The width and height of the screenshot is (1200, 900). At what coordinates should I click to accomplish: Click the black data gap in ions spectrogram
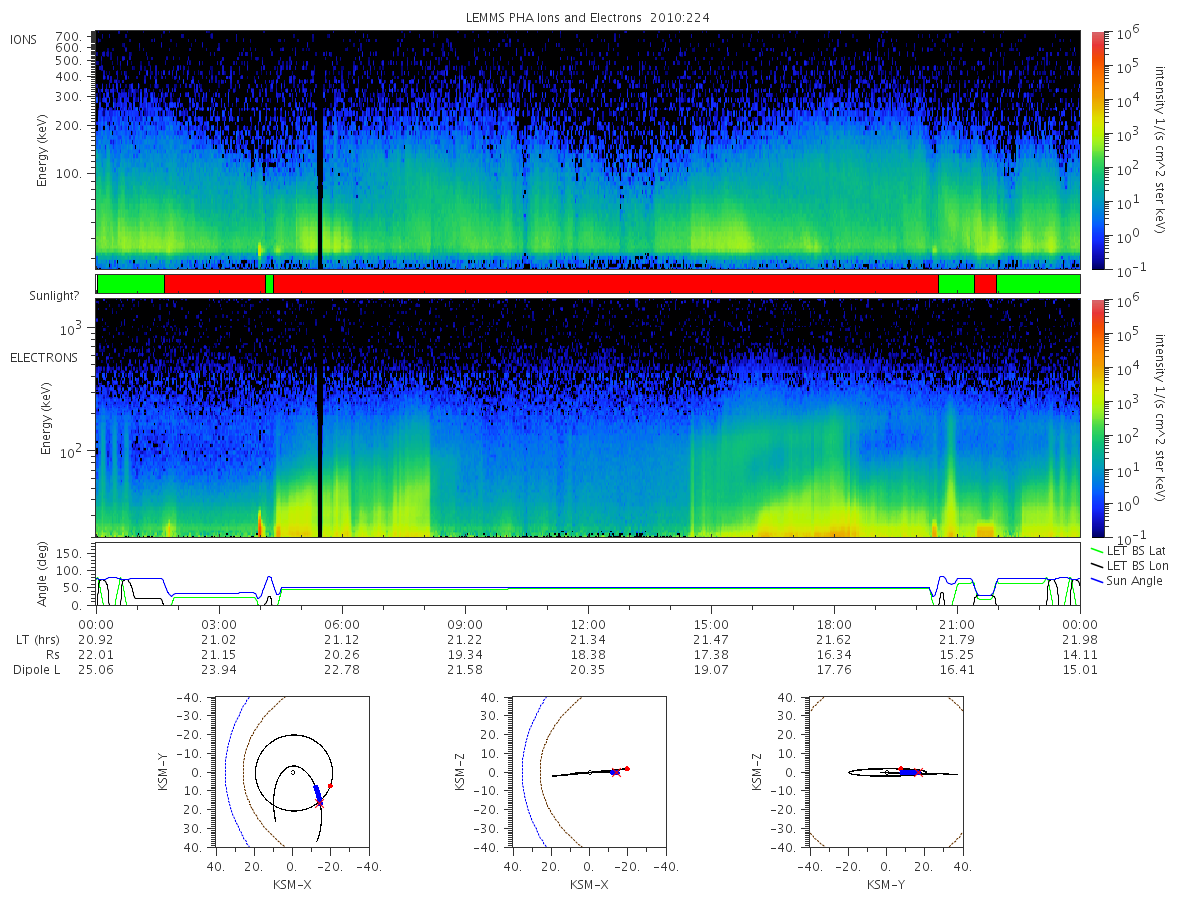point(320,150)
